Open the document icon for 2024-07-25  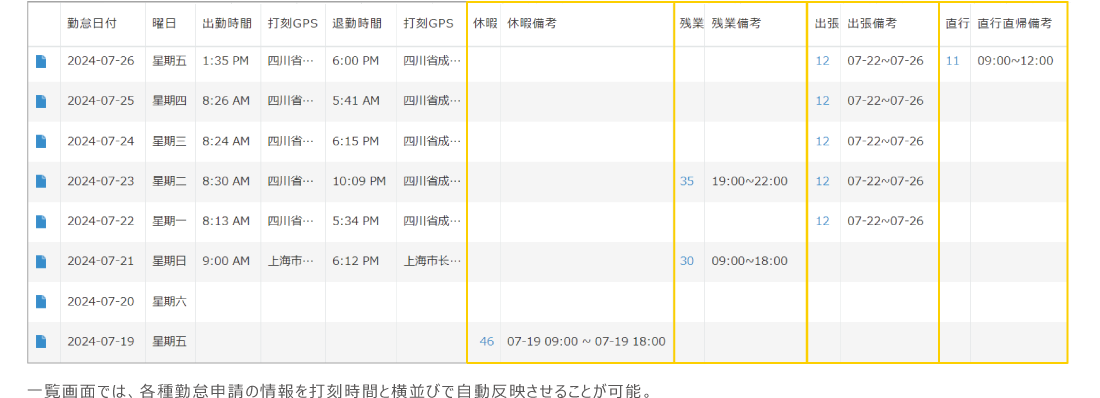[x=41, y=101]
